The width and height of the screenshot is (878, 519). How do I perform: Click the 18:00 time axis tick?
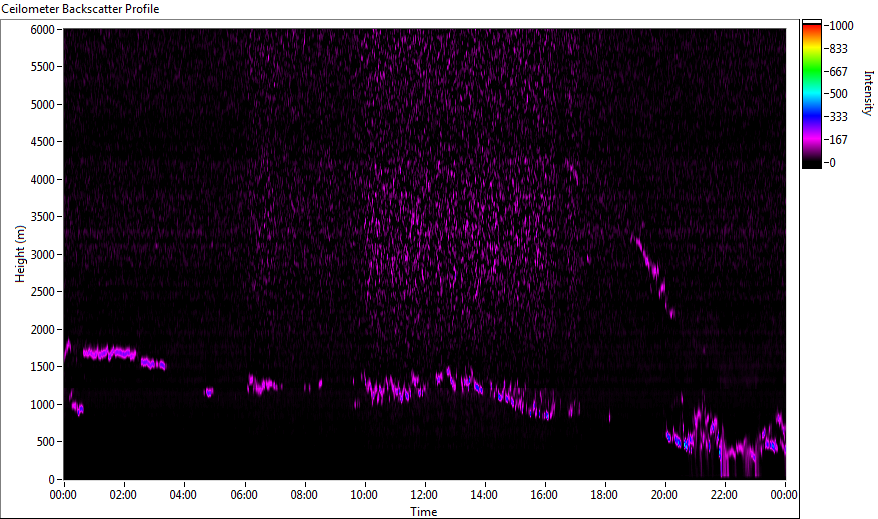coord(604,495)
